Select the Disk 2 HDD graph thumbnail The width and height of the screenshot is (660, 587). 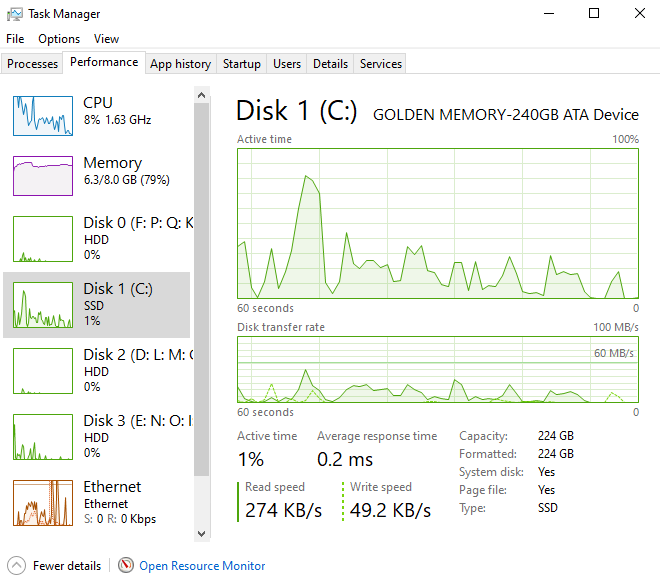tap(43, 371)
